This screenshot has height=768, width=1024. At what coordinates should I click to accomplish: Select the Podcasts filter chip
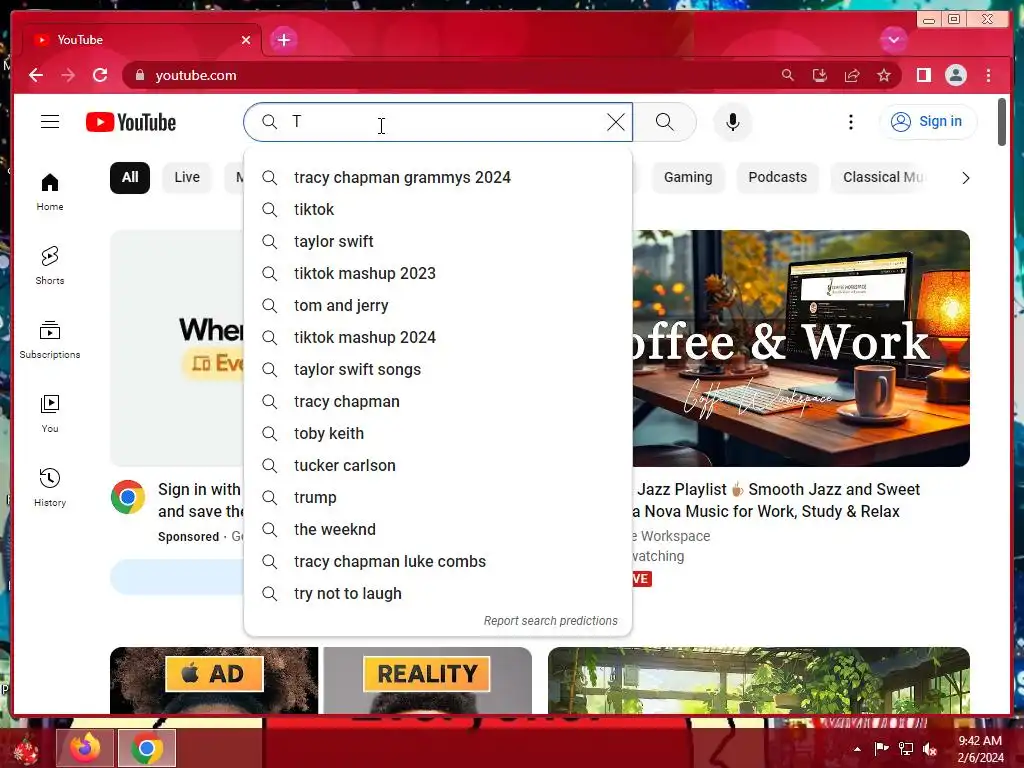[x=777, y=178]
